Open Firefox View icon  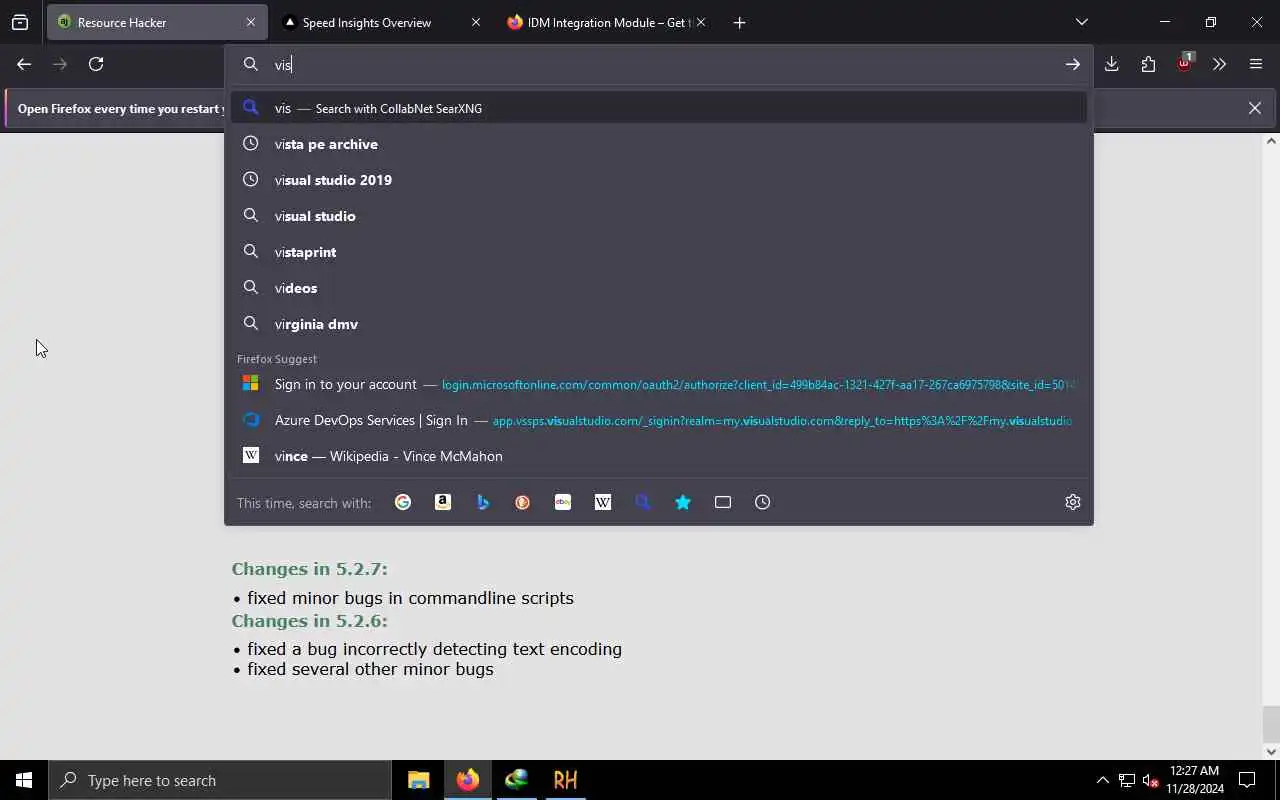point(20,22)
